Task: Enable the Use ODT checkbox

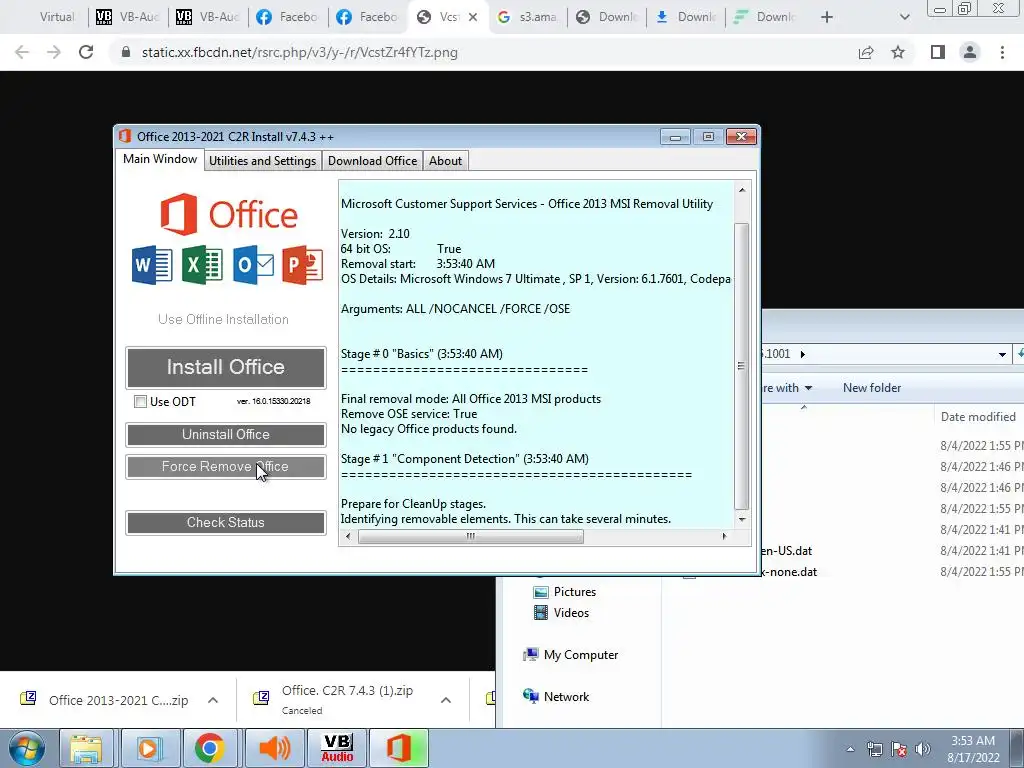Action: pyautogui.click(x=140, y=402)
